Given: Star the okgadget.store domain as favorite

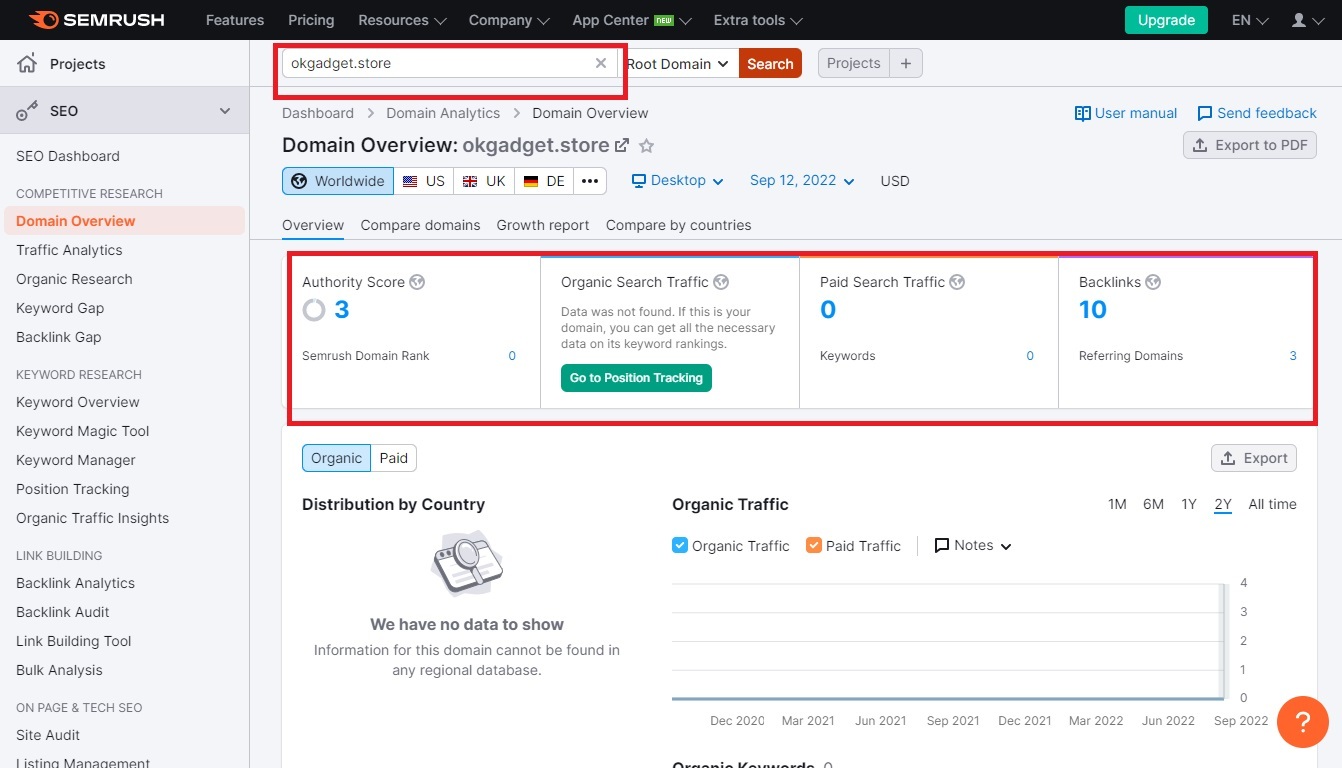Looking at the screenshot, I should (x=647, y=146).
